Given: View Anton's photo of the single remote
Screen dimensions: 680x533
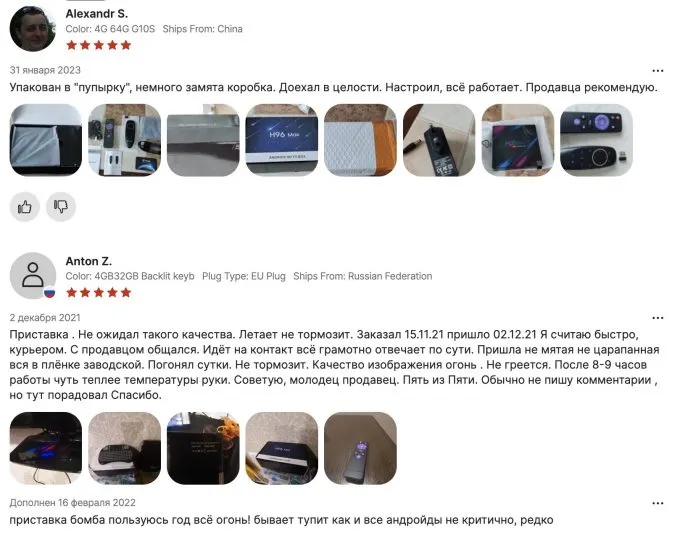Looking at the screenshot, I should tap(360, 448).
